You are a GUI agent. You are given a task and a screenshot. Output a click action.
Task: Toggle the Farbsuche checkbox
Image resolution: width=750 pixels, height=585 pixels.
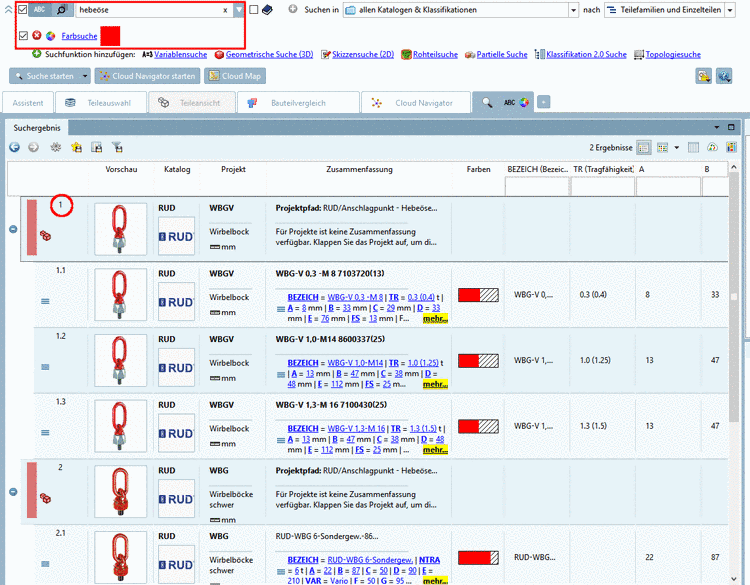(23, 35)
